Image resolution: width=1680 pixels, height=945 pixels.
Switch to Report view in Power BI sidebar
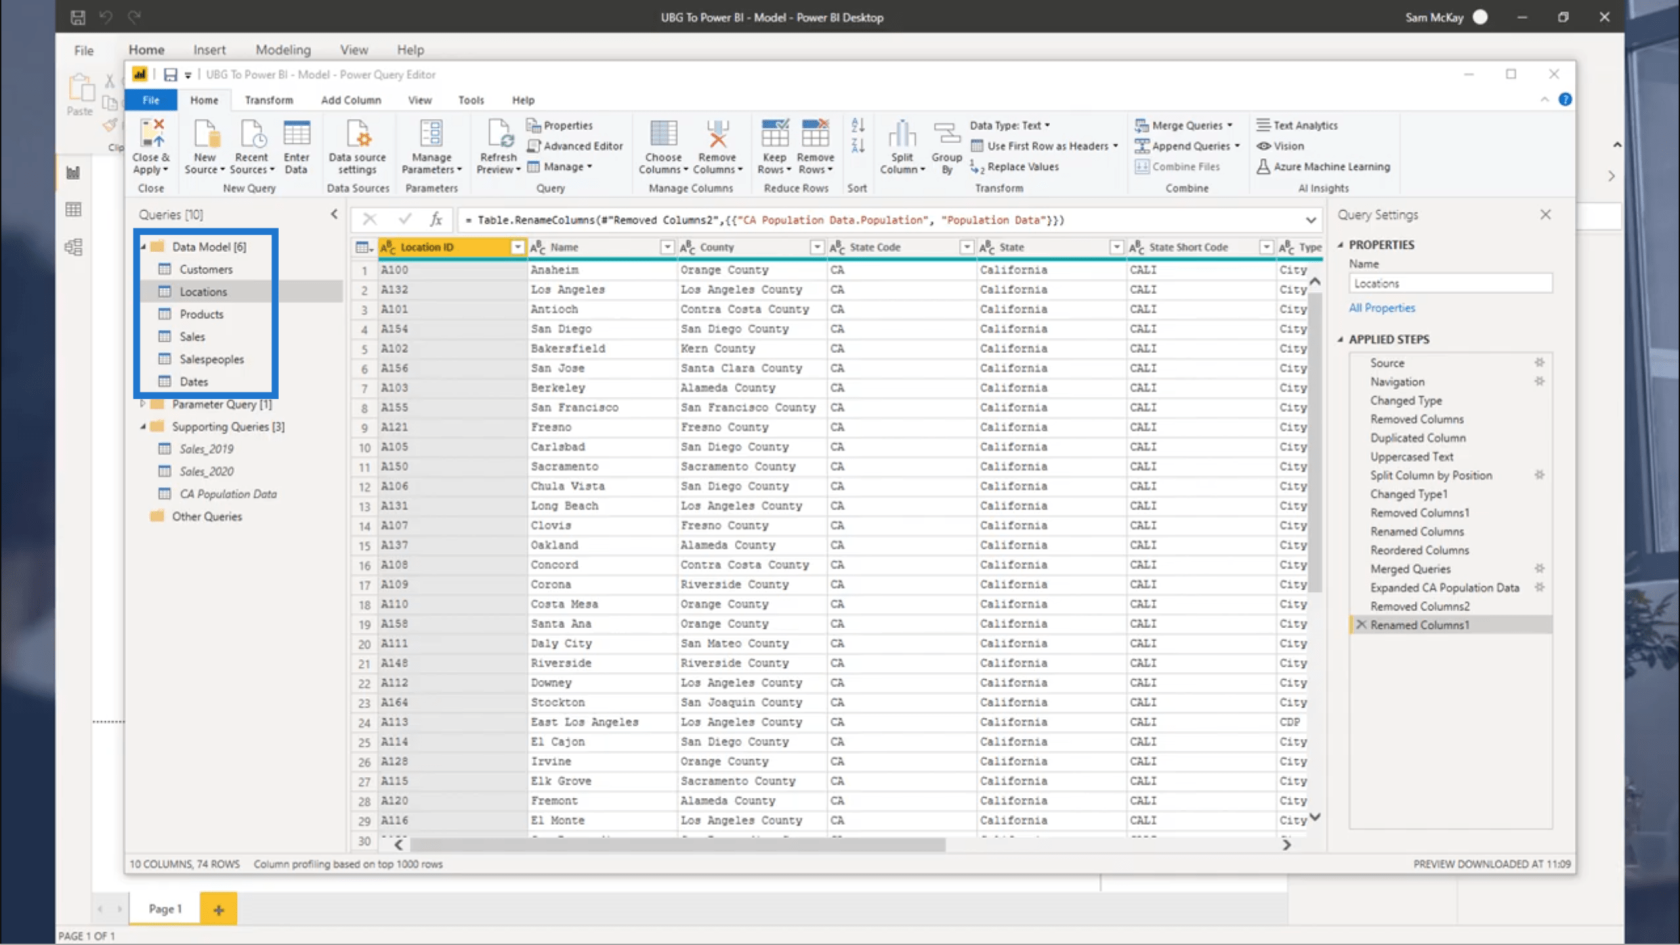point(73,173)
